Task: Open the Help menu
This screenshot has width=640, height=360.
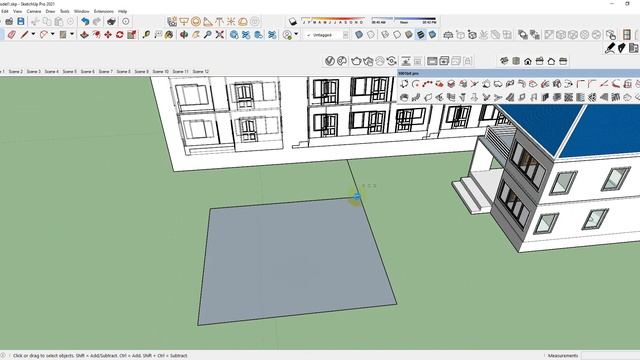Action: tap(122, 11)
